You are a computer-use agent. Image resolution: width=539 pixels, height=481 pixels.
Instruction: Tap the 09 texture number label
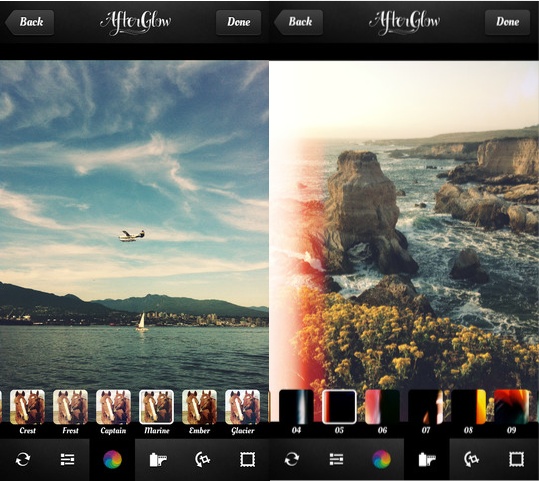tap(512, 430)
